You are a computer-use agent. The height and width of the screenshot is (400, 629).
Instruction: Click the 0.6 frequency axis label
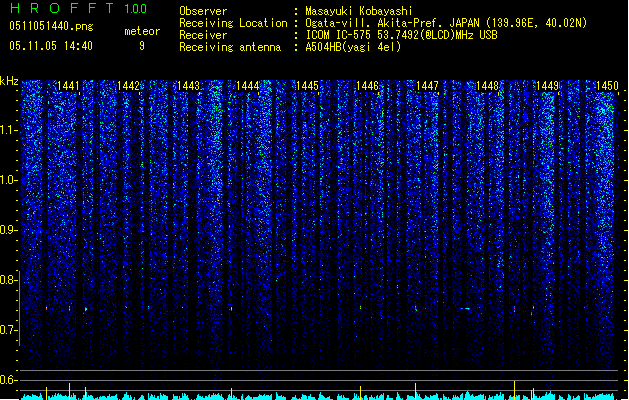click(x=9, y=380)
